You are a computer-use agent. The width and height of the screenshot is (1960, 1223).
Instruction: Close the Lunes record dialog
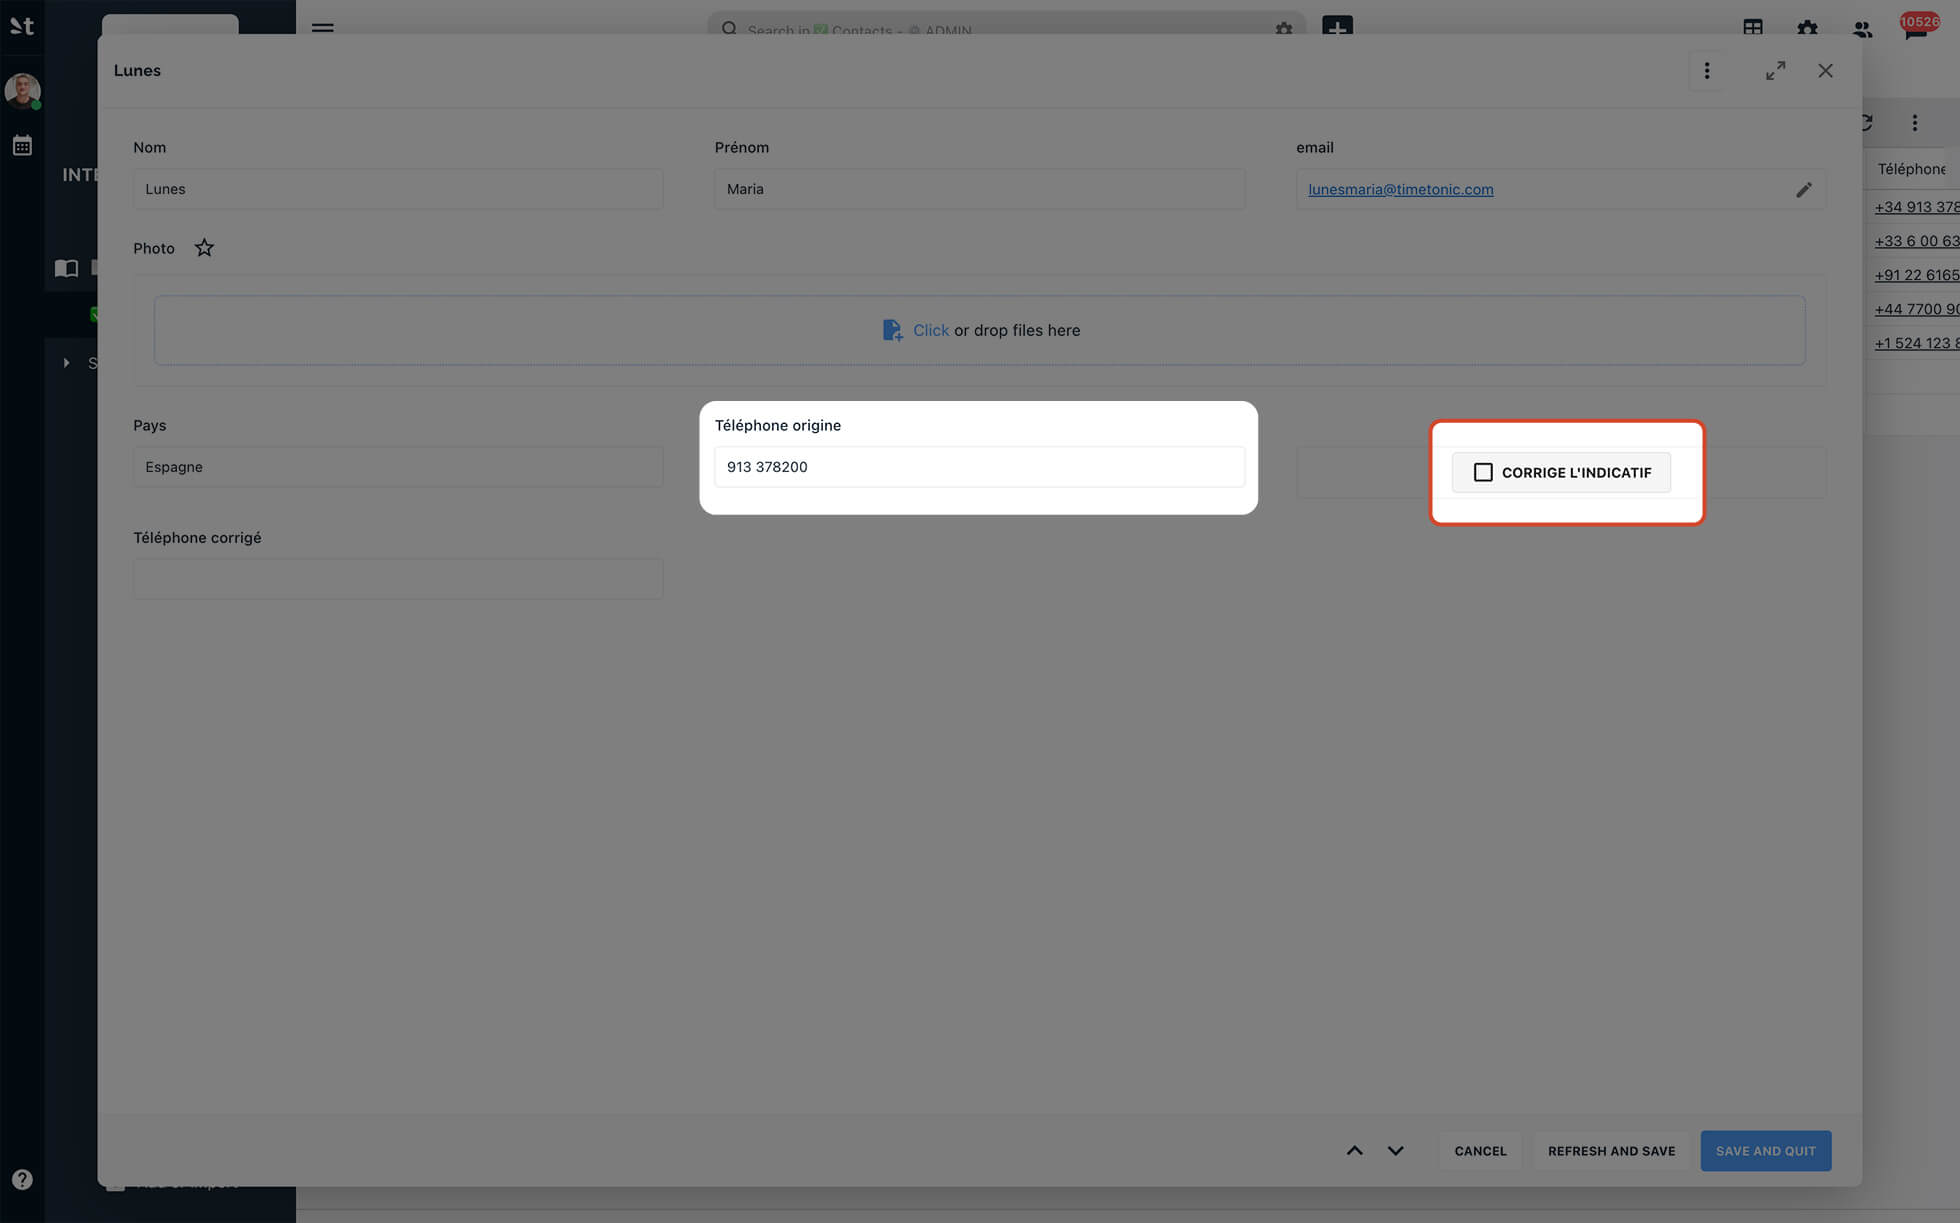1825,71
